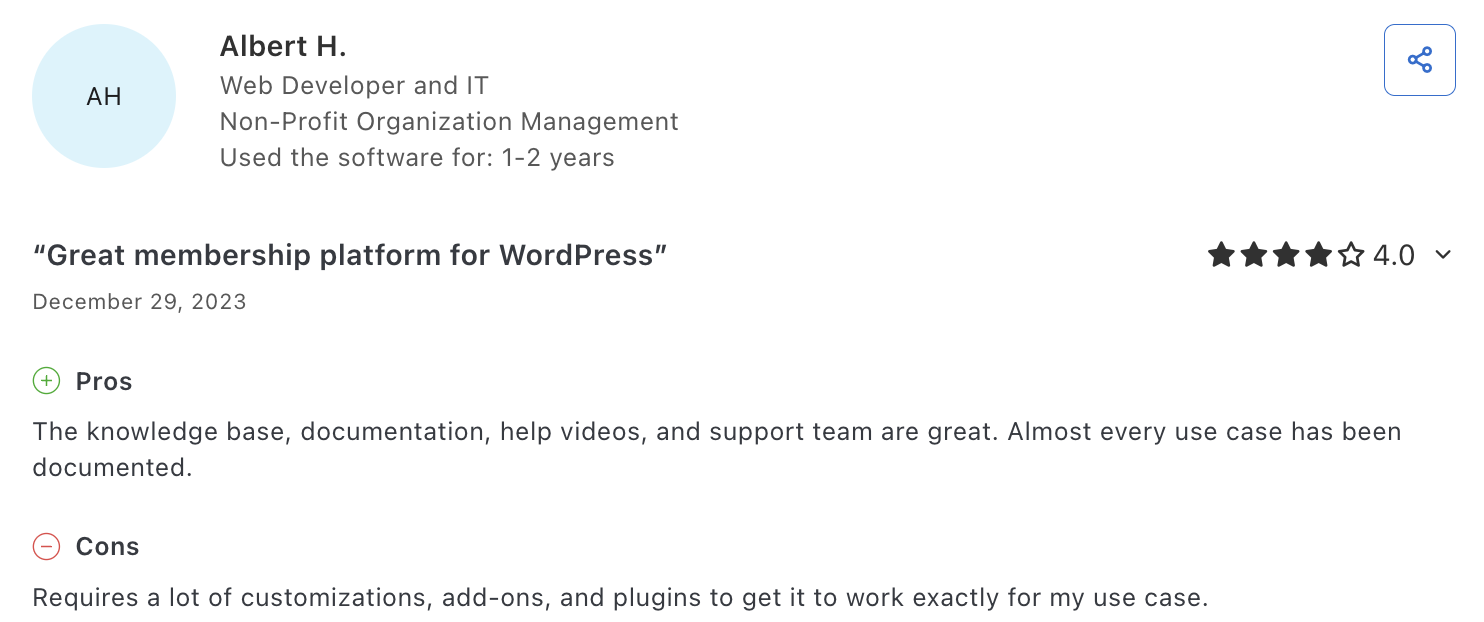Click the reviewer name Albert H.
This screenshot has width=1484, height=622.
283,46
